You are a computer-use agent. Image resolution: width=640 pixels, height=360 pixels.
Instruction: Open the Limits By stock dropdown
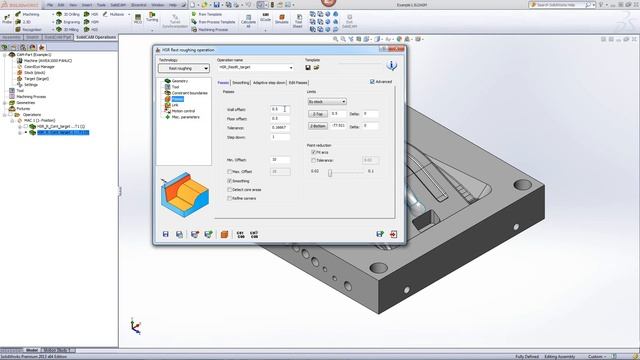click(327, 101)
